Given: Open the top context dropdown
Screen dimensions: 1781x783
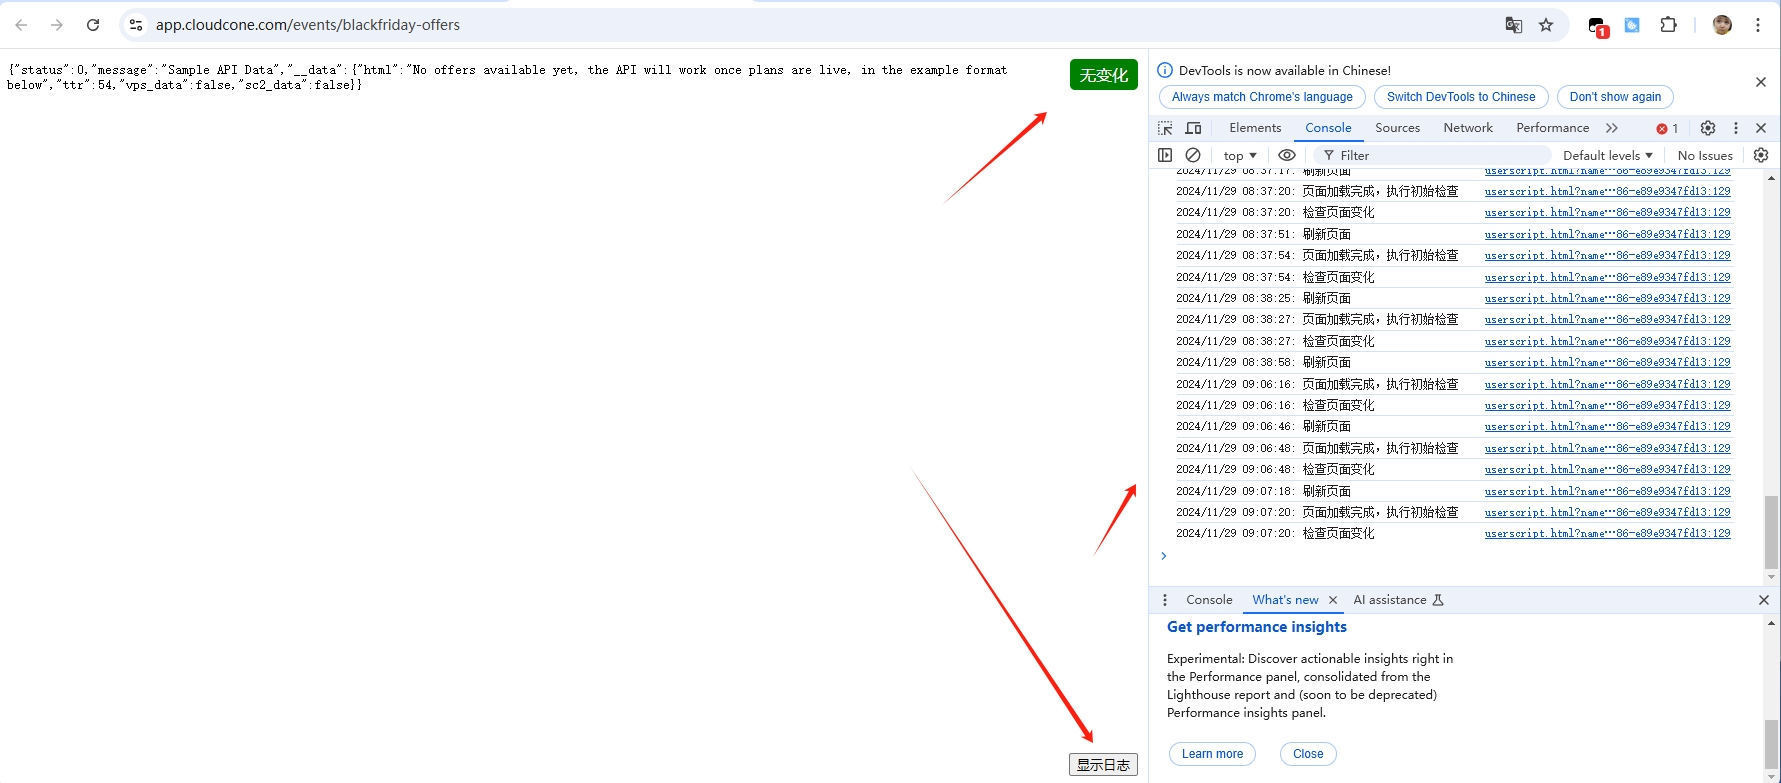Looking at the screenshot, I should [x=1240, y=155].
